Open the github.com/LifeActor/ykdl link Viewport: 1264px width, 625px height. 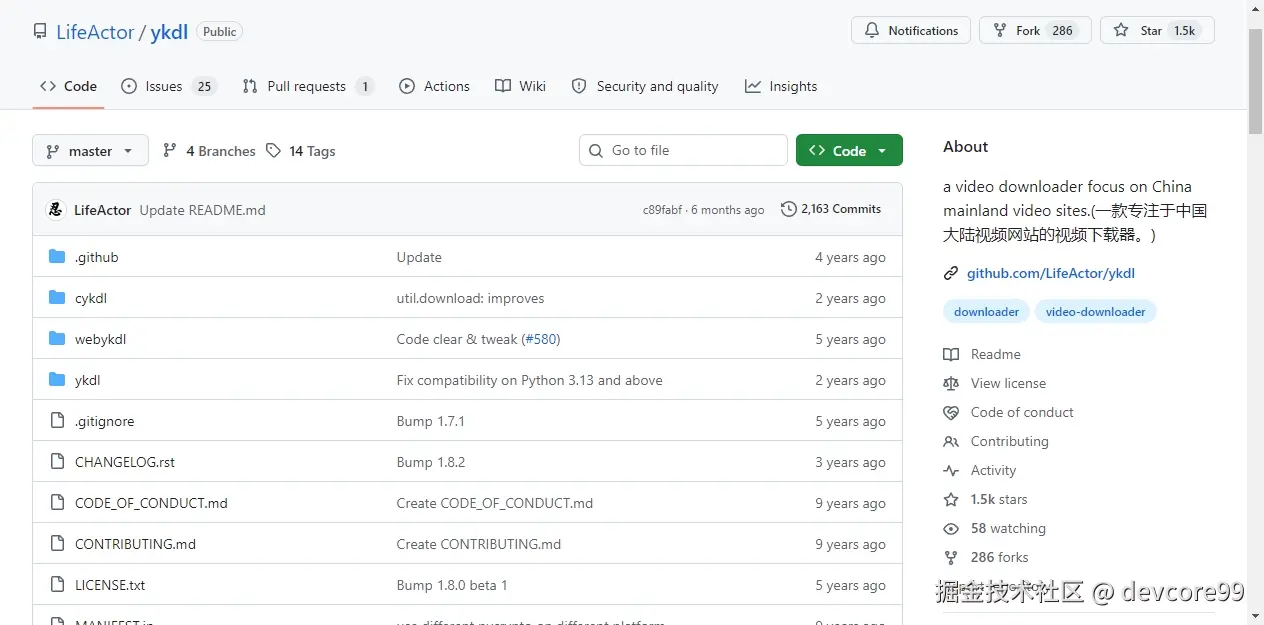pyautogui.click(x=1051, y=273)
